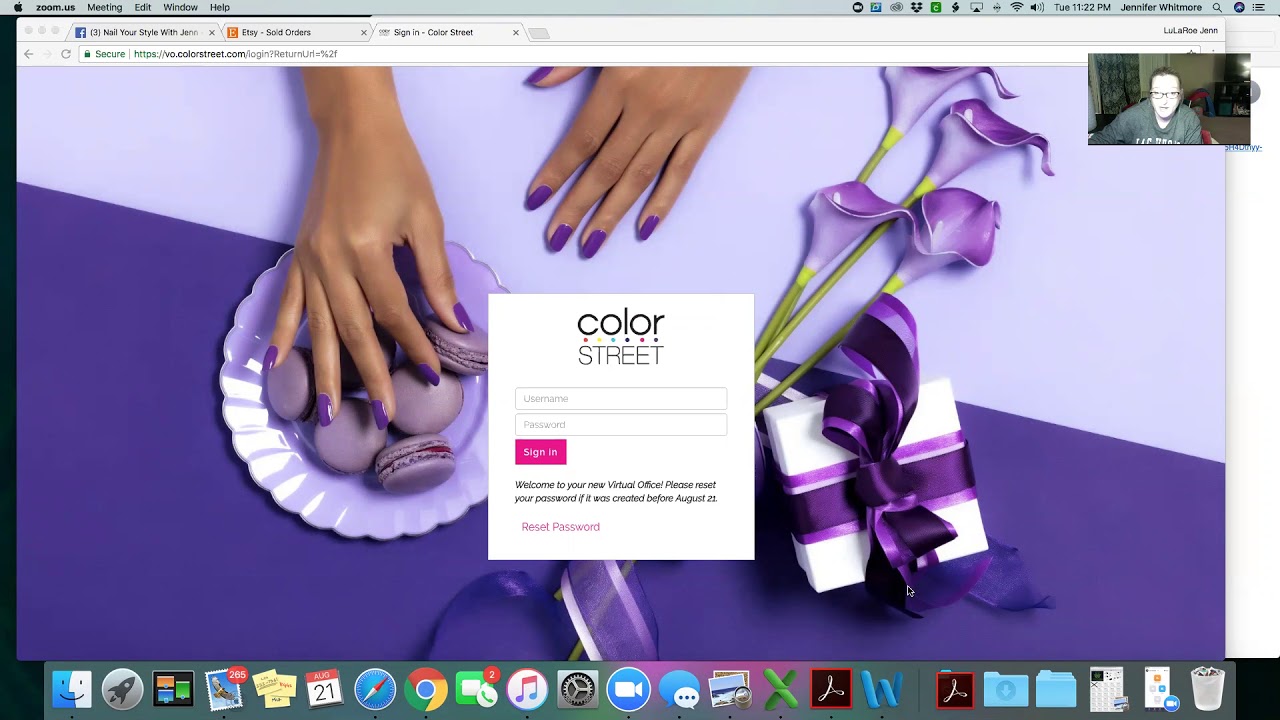Click the Tue 11:22 PM clock
This screenshot has width=1280, height=720.
click(1082, 7)
